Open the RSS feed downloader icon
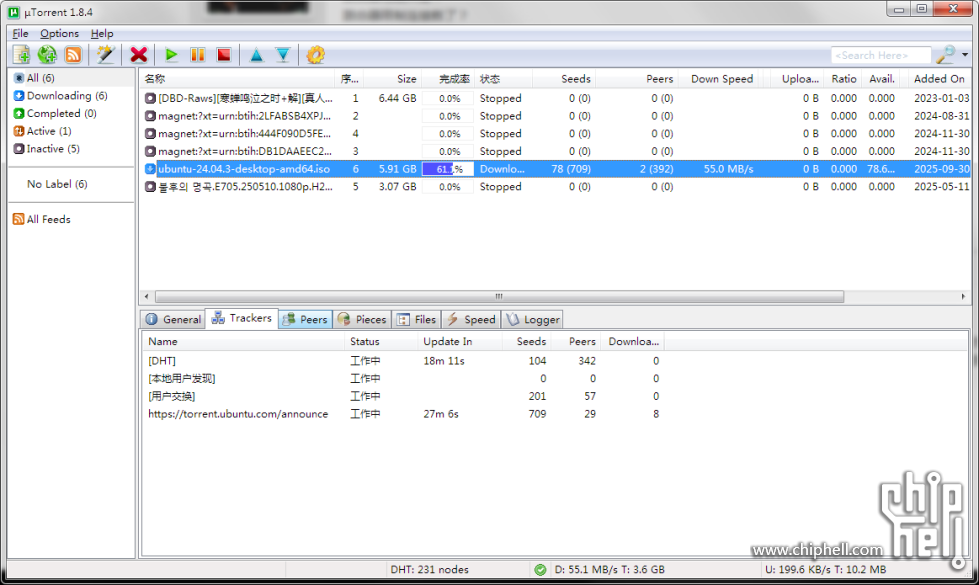Screen dimensions: 979x585 point(73,55)
